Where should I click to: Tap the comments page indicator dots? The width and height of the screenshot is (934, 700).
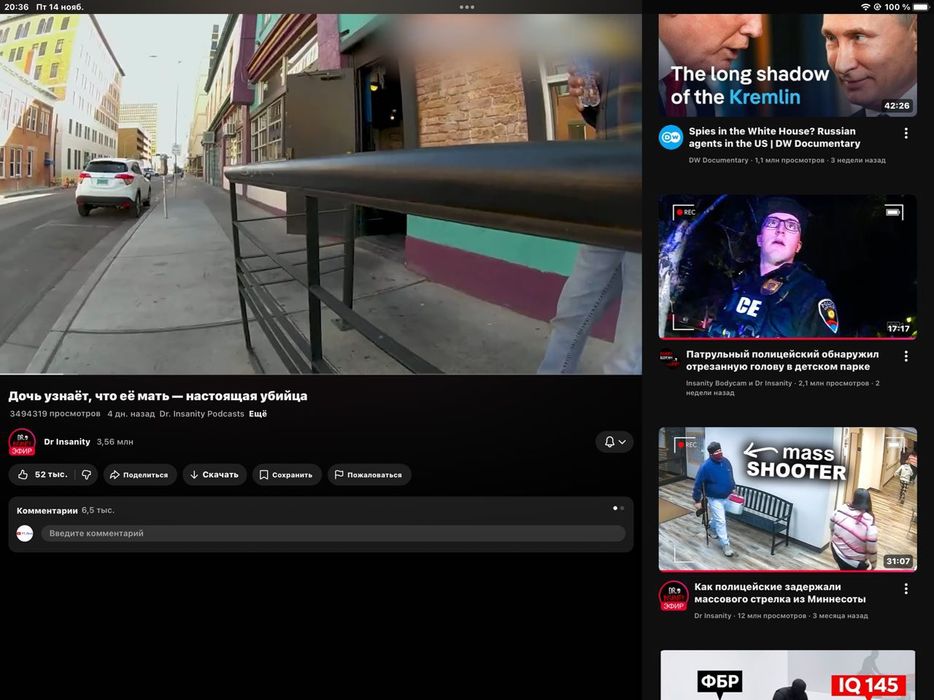point(618,508)
